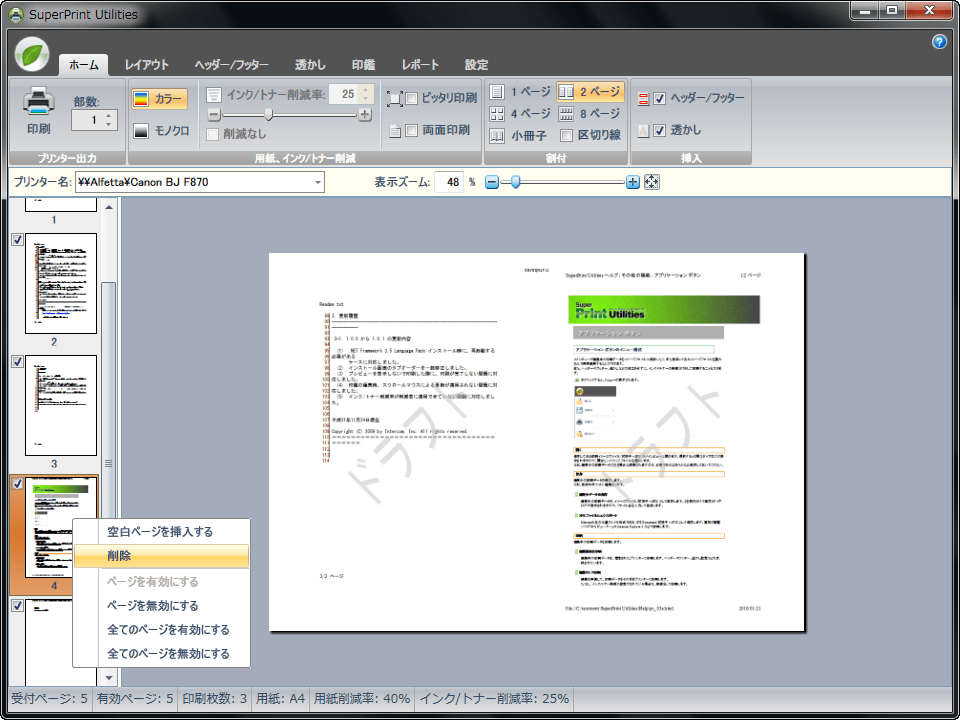Click the zoom in plus button
Screen dimensions: 960x720
point(633,182)
